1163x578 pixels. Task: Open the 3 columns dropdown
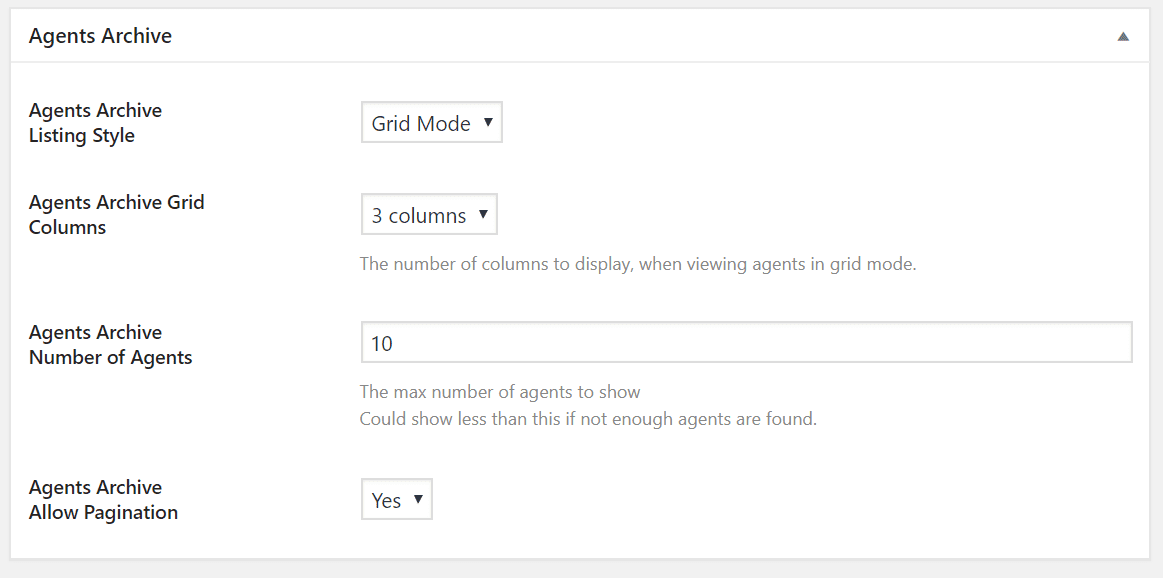coord(429,214)
